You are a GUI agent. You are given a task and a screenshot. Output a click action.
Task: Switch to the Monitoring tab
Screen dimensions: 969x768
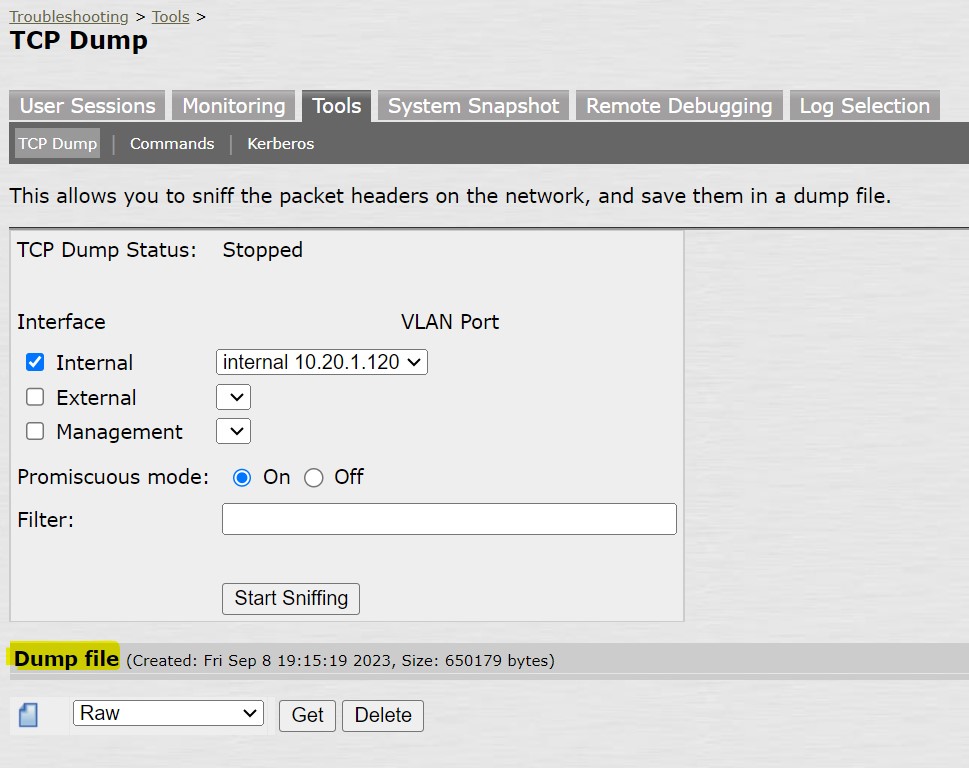[233, 104]
